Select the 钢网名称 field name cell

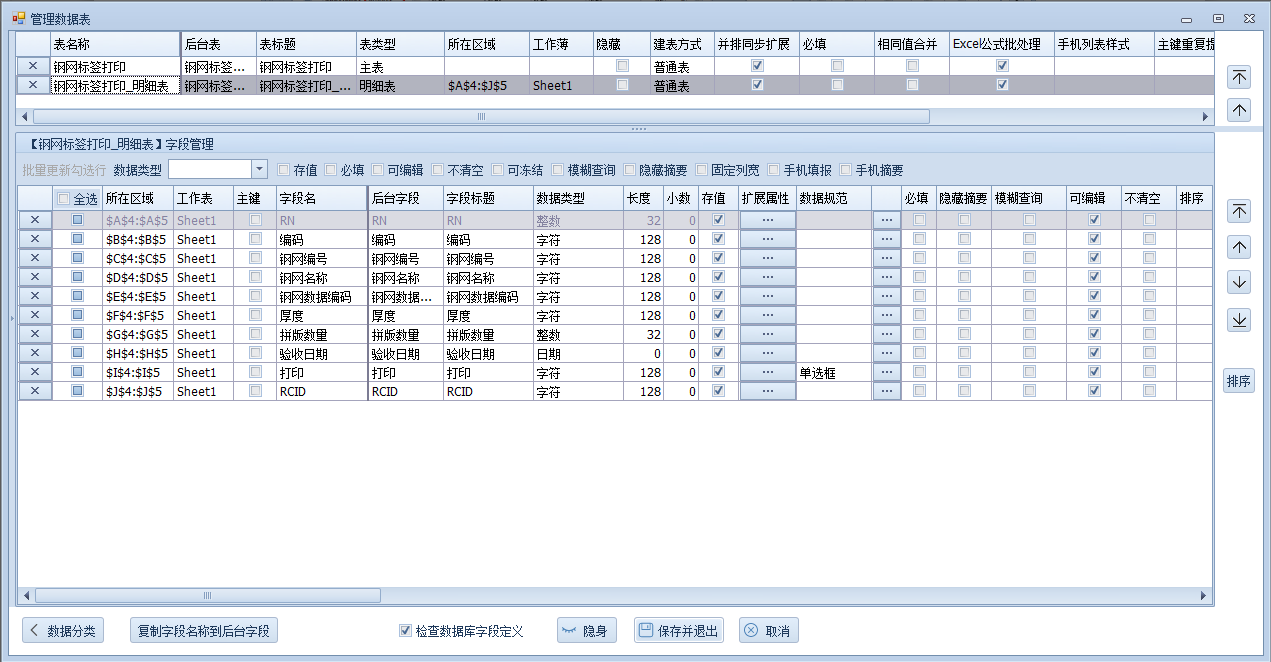click(x=320, y=278)
